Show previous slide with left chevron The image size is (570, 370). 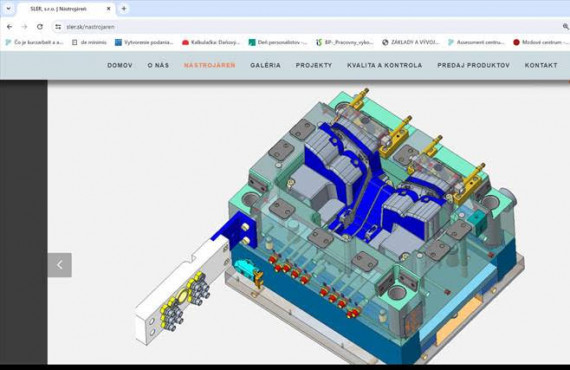pyautogui.click(x=60, y=265)
